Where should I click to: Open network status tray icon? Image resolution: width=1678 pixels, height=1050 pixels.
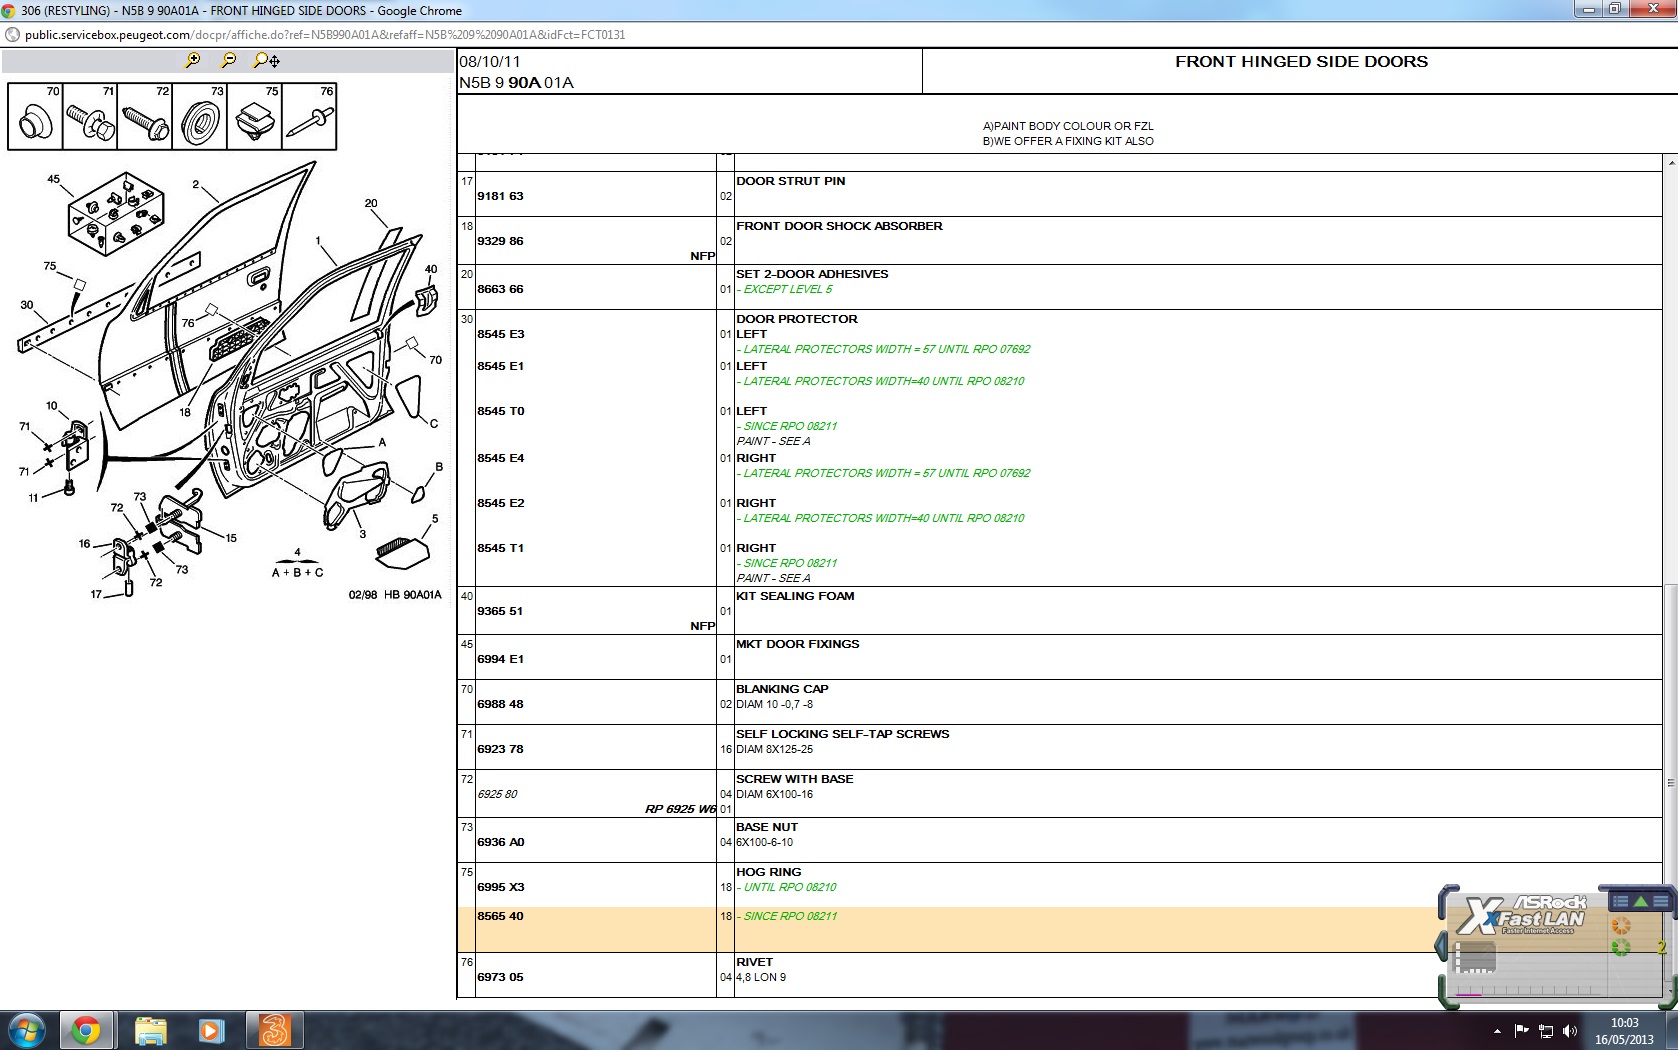coord(1546,1031)
